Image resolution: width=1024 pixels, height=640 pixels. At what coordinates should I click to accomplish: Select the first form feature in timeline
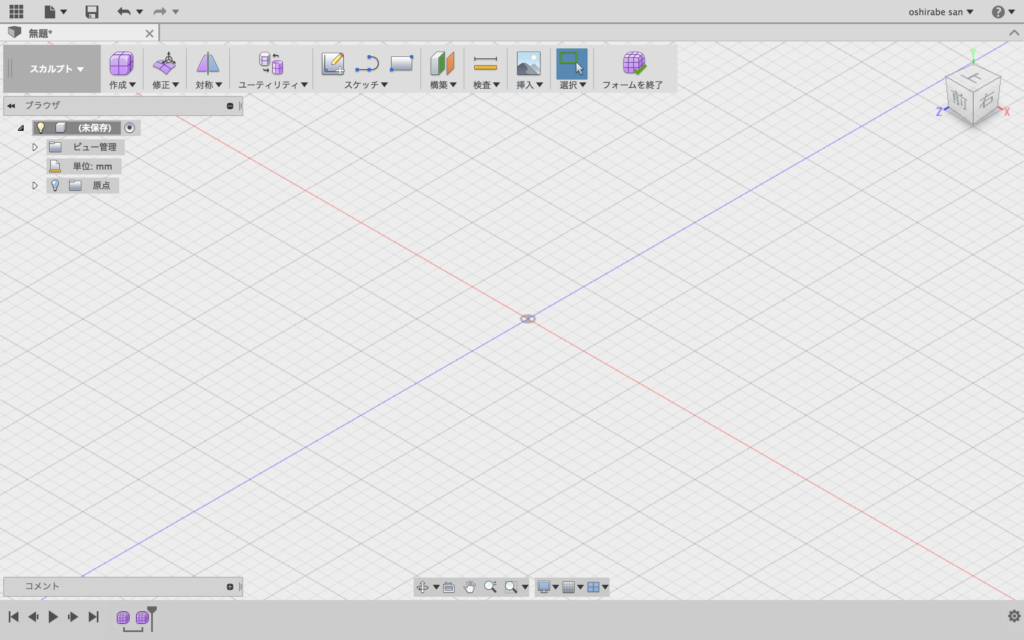[x=123, y=617]
